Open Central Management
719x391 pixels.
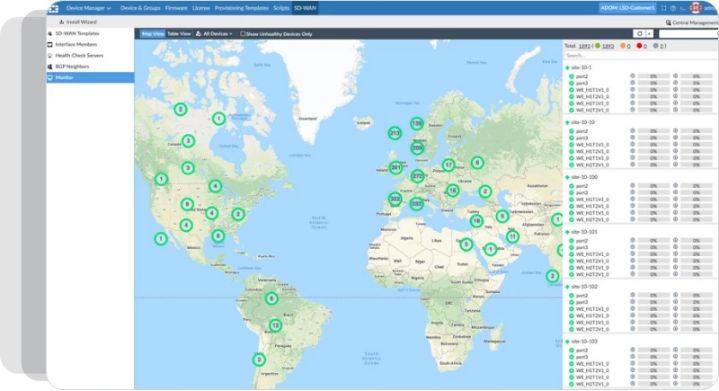[x=692, y=22]
